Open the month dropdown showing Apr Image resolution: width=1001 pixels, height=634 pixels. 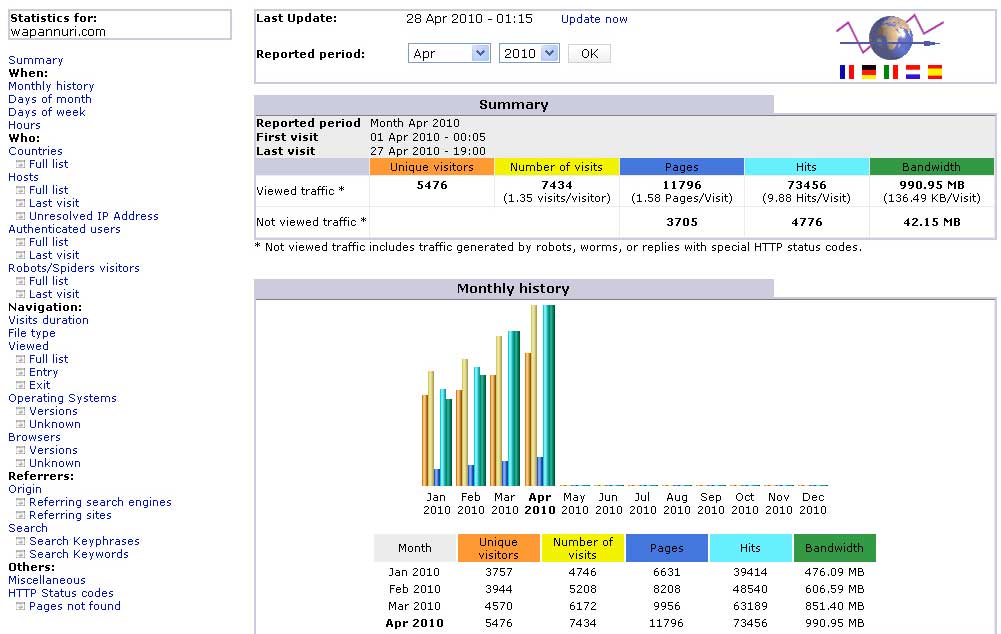point(449,54)
